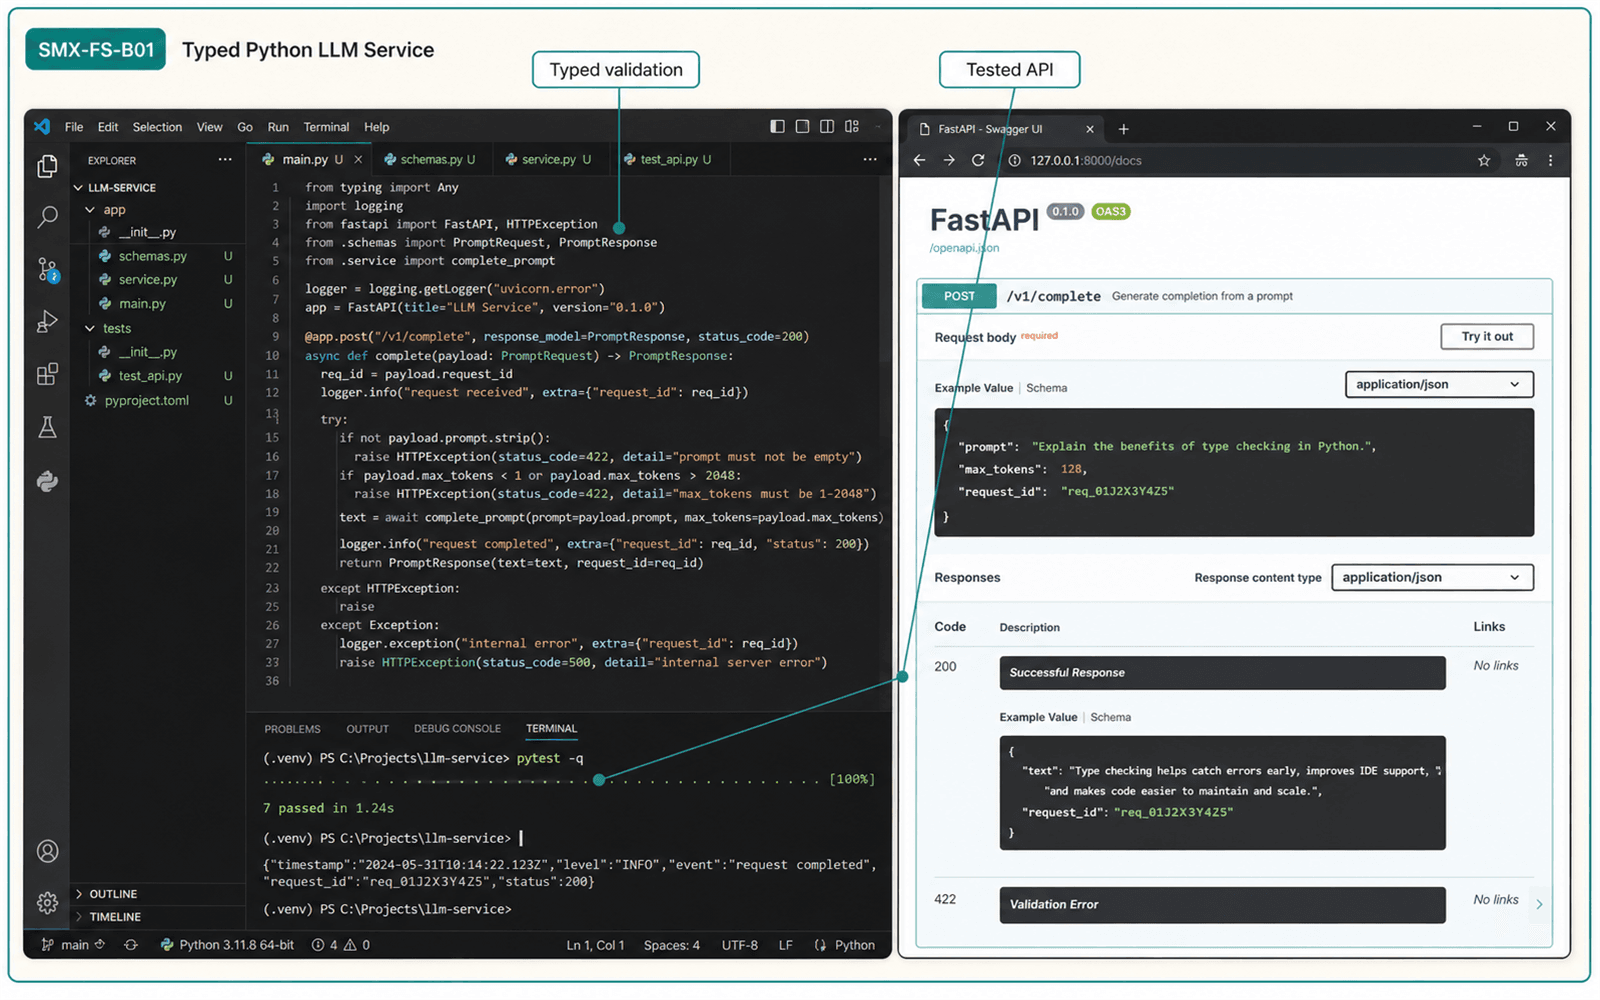
Task: Open service.py in the Explorer tree
Action: point(148,280)
